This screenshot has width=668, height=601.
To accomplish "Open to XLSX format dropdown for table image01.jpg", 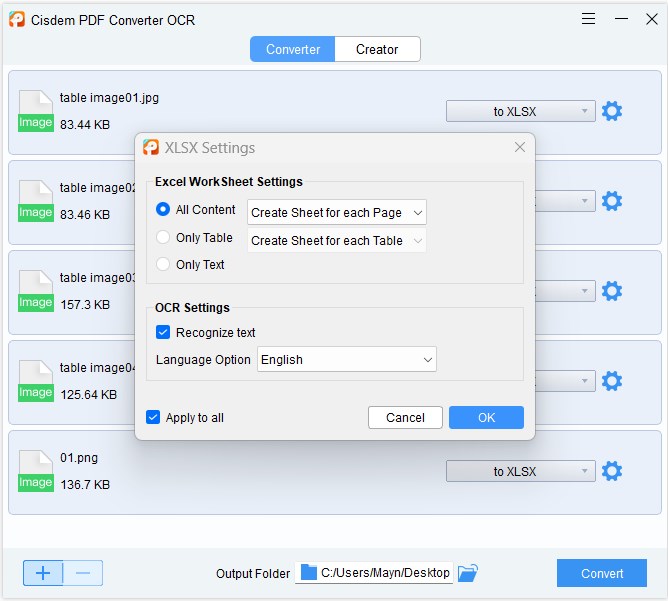I will pos(521,111).
